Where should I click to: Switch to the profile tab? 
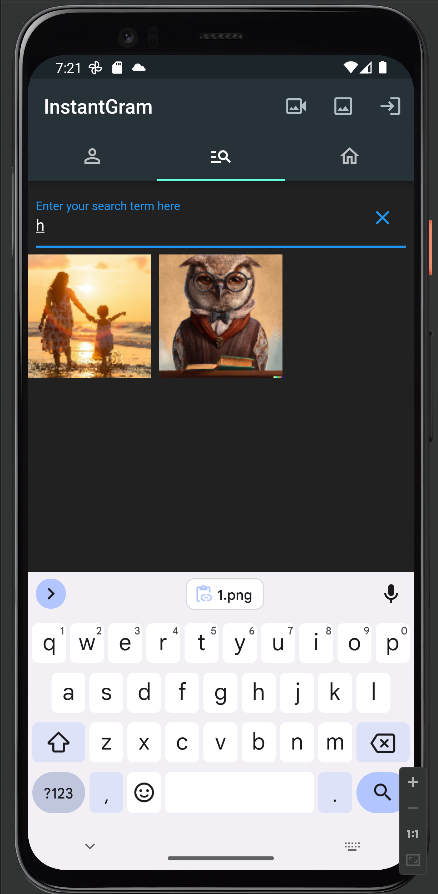click(92, 156)
